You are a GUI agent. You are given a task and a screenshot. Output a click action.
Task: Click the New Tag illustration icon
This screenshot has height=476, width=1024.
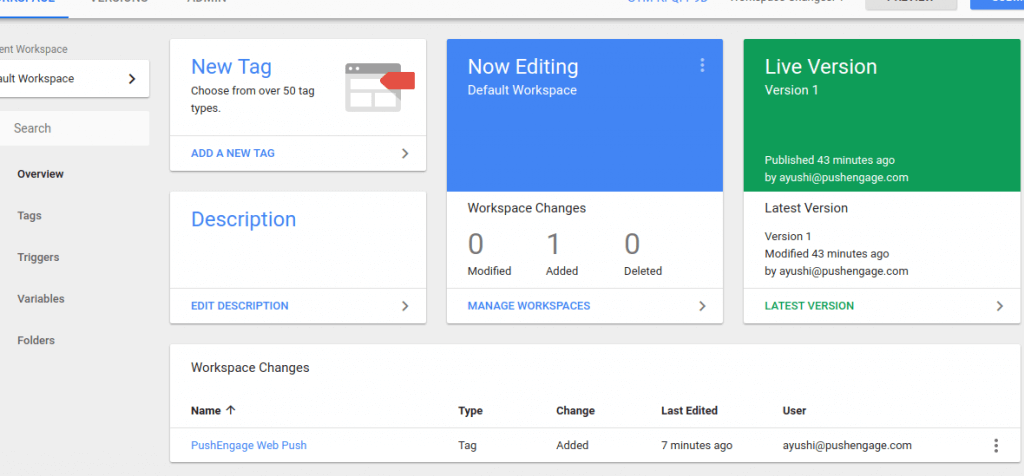380,87
